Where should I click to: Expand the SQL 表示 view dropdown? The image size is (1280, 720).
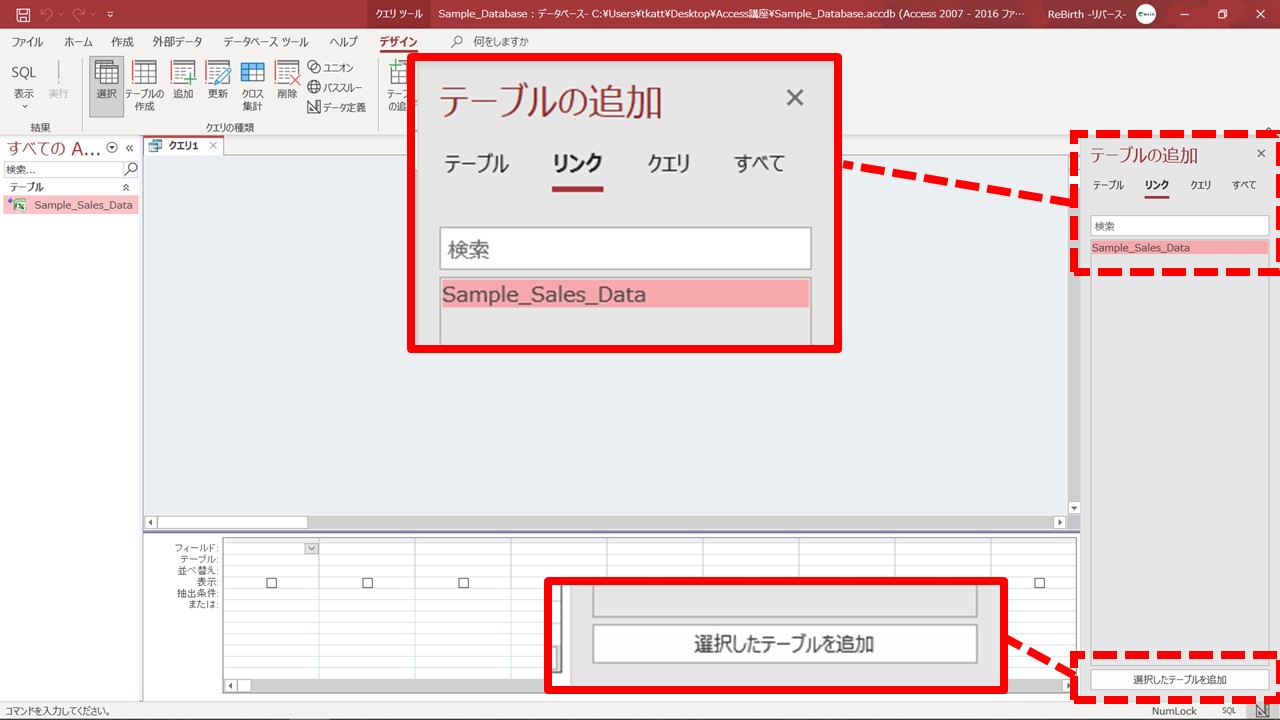coord(23,94)
